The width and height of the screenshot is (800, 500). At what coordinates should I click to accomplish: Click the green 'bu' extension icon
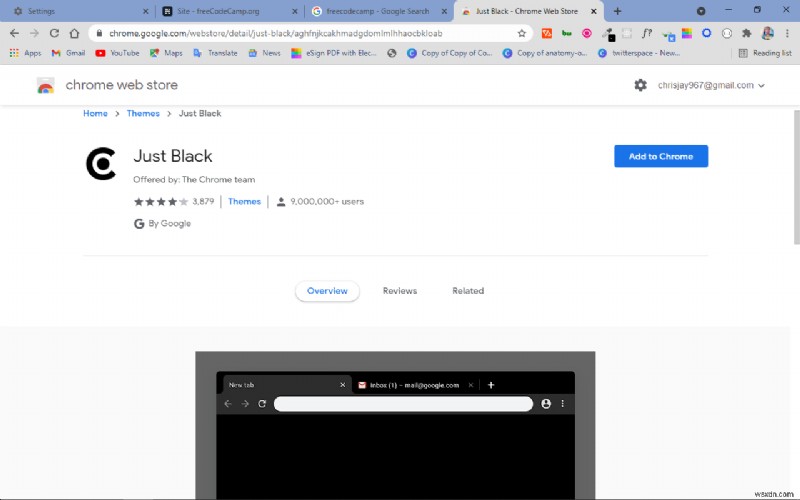[x=566, y=33]
